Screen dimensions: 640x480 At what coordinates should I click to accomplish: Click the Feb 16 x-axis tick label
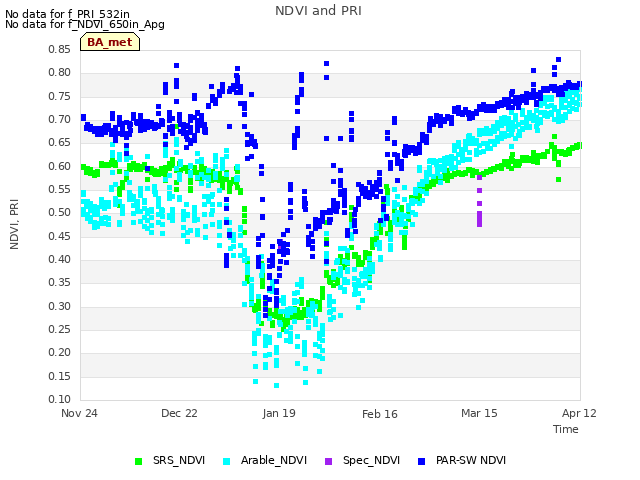pos(380,414)
